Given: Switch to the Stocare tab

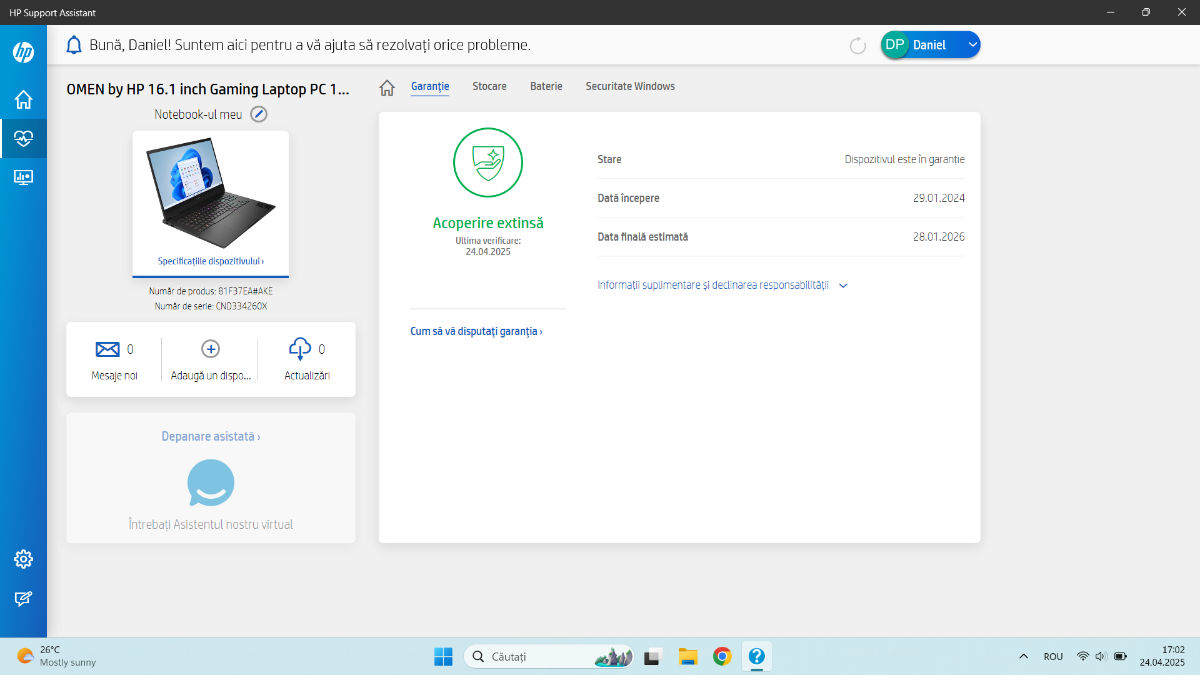Looking at the screenshot, I should (489, 86).
